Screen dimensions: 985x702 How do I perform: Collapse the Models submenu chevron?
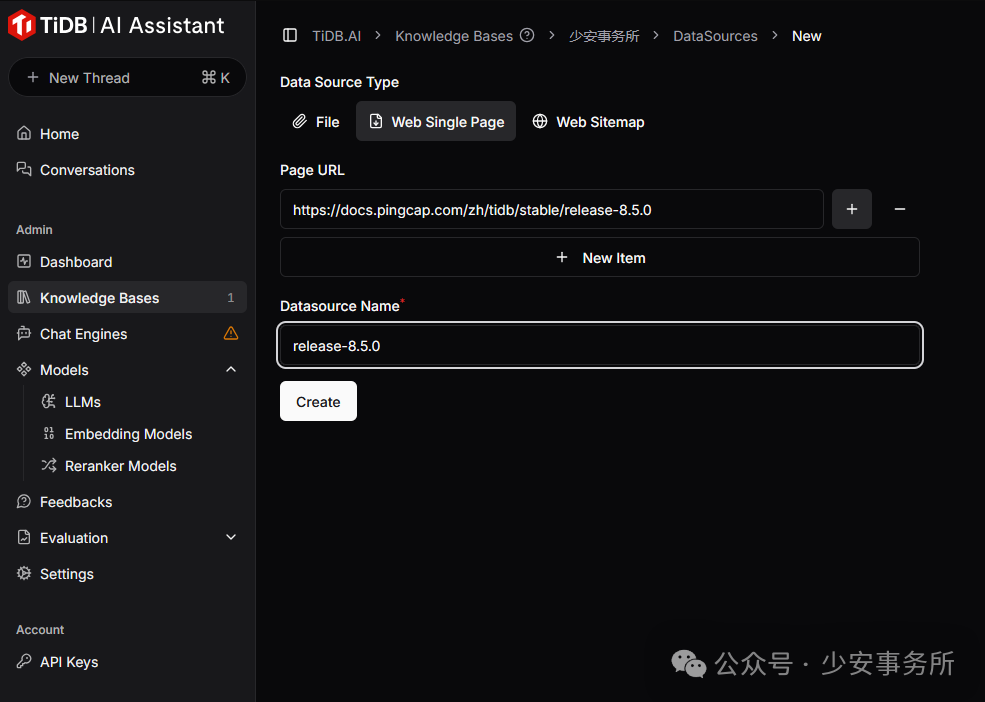[231, 369]
